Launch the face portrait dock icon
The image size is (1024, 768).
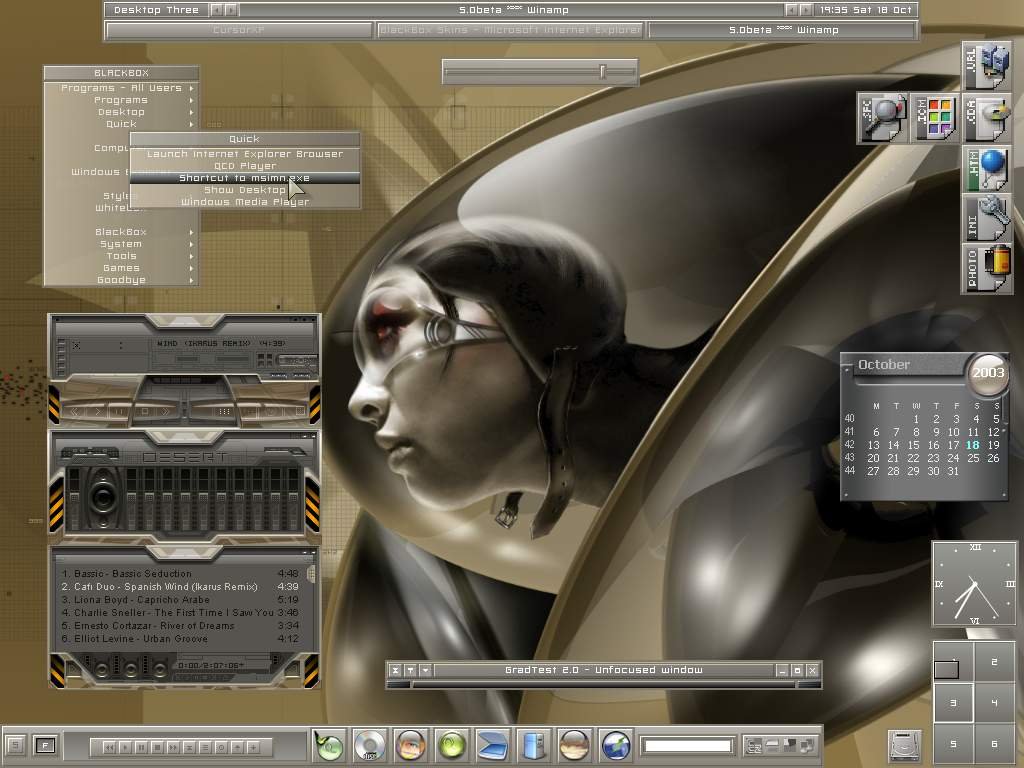[411, 745]
